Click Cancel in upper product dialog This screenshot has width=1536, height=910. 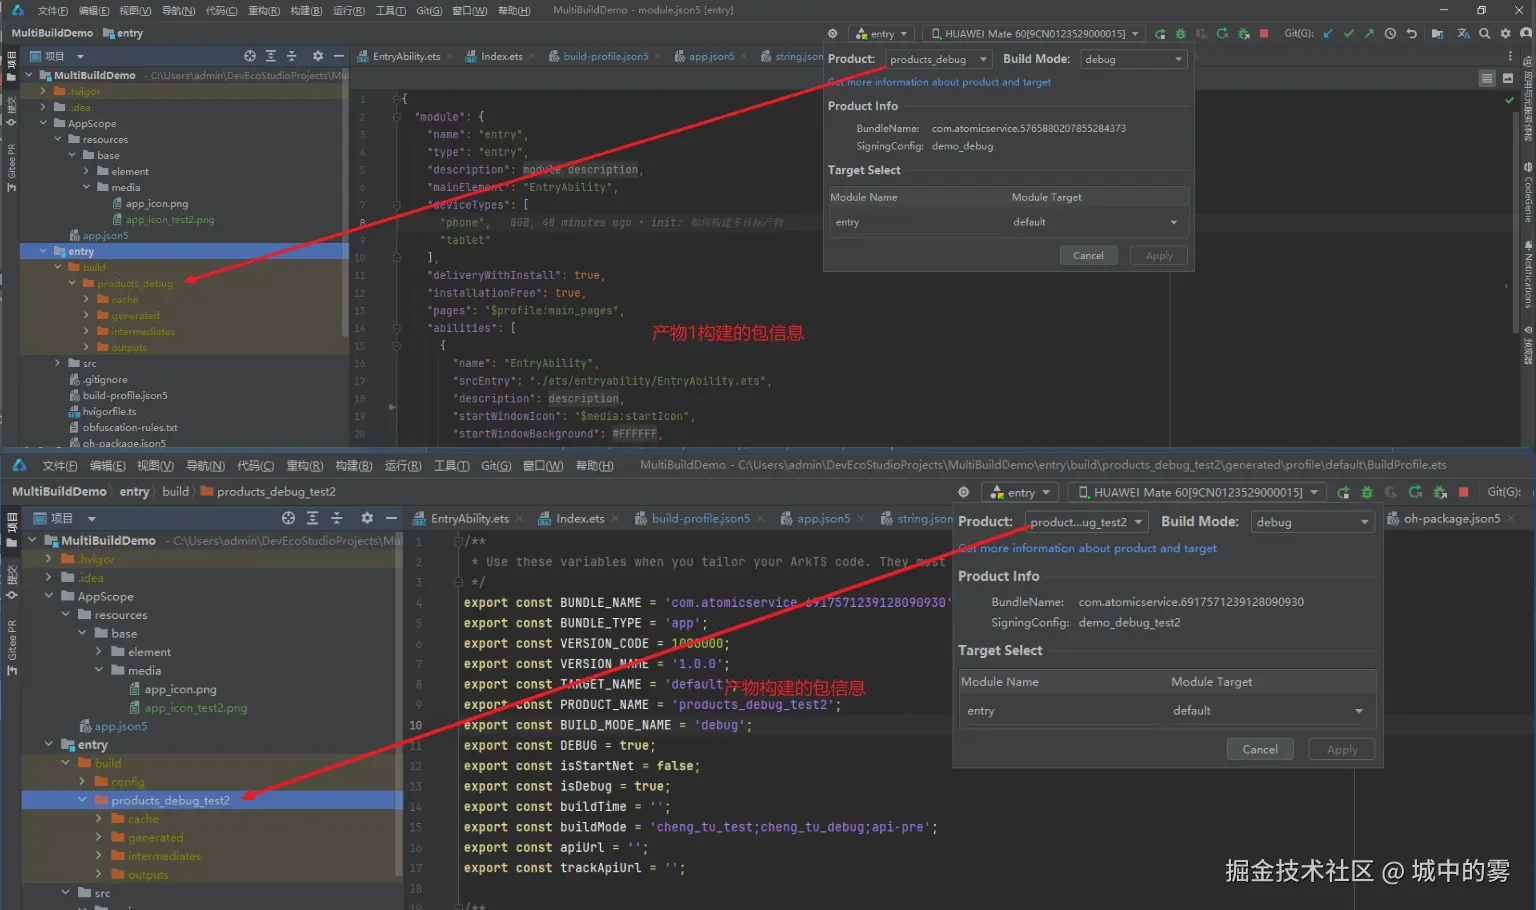point(1088,255)
